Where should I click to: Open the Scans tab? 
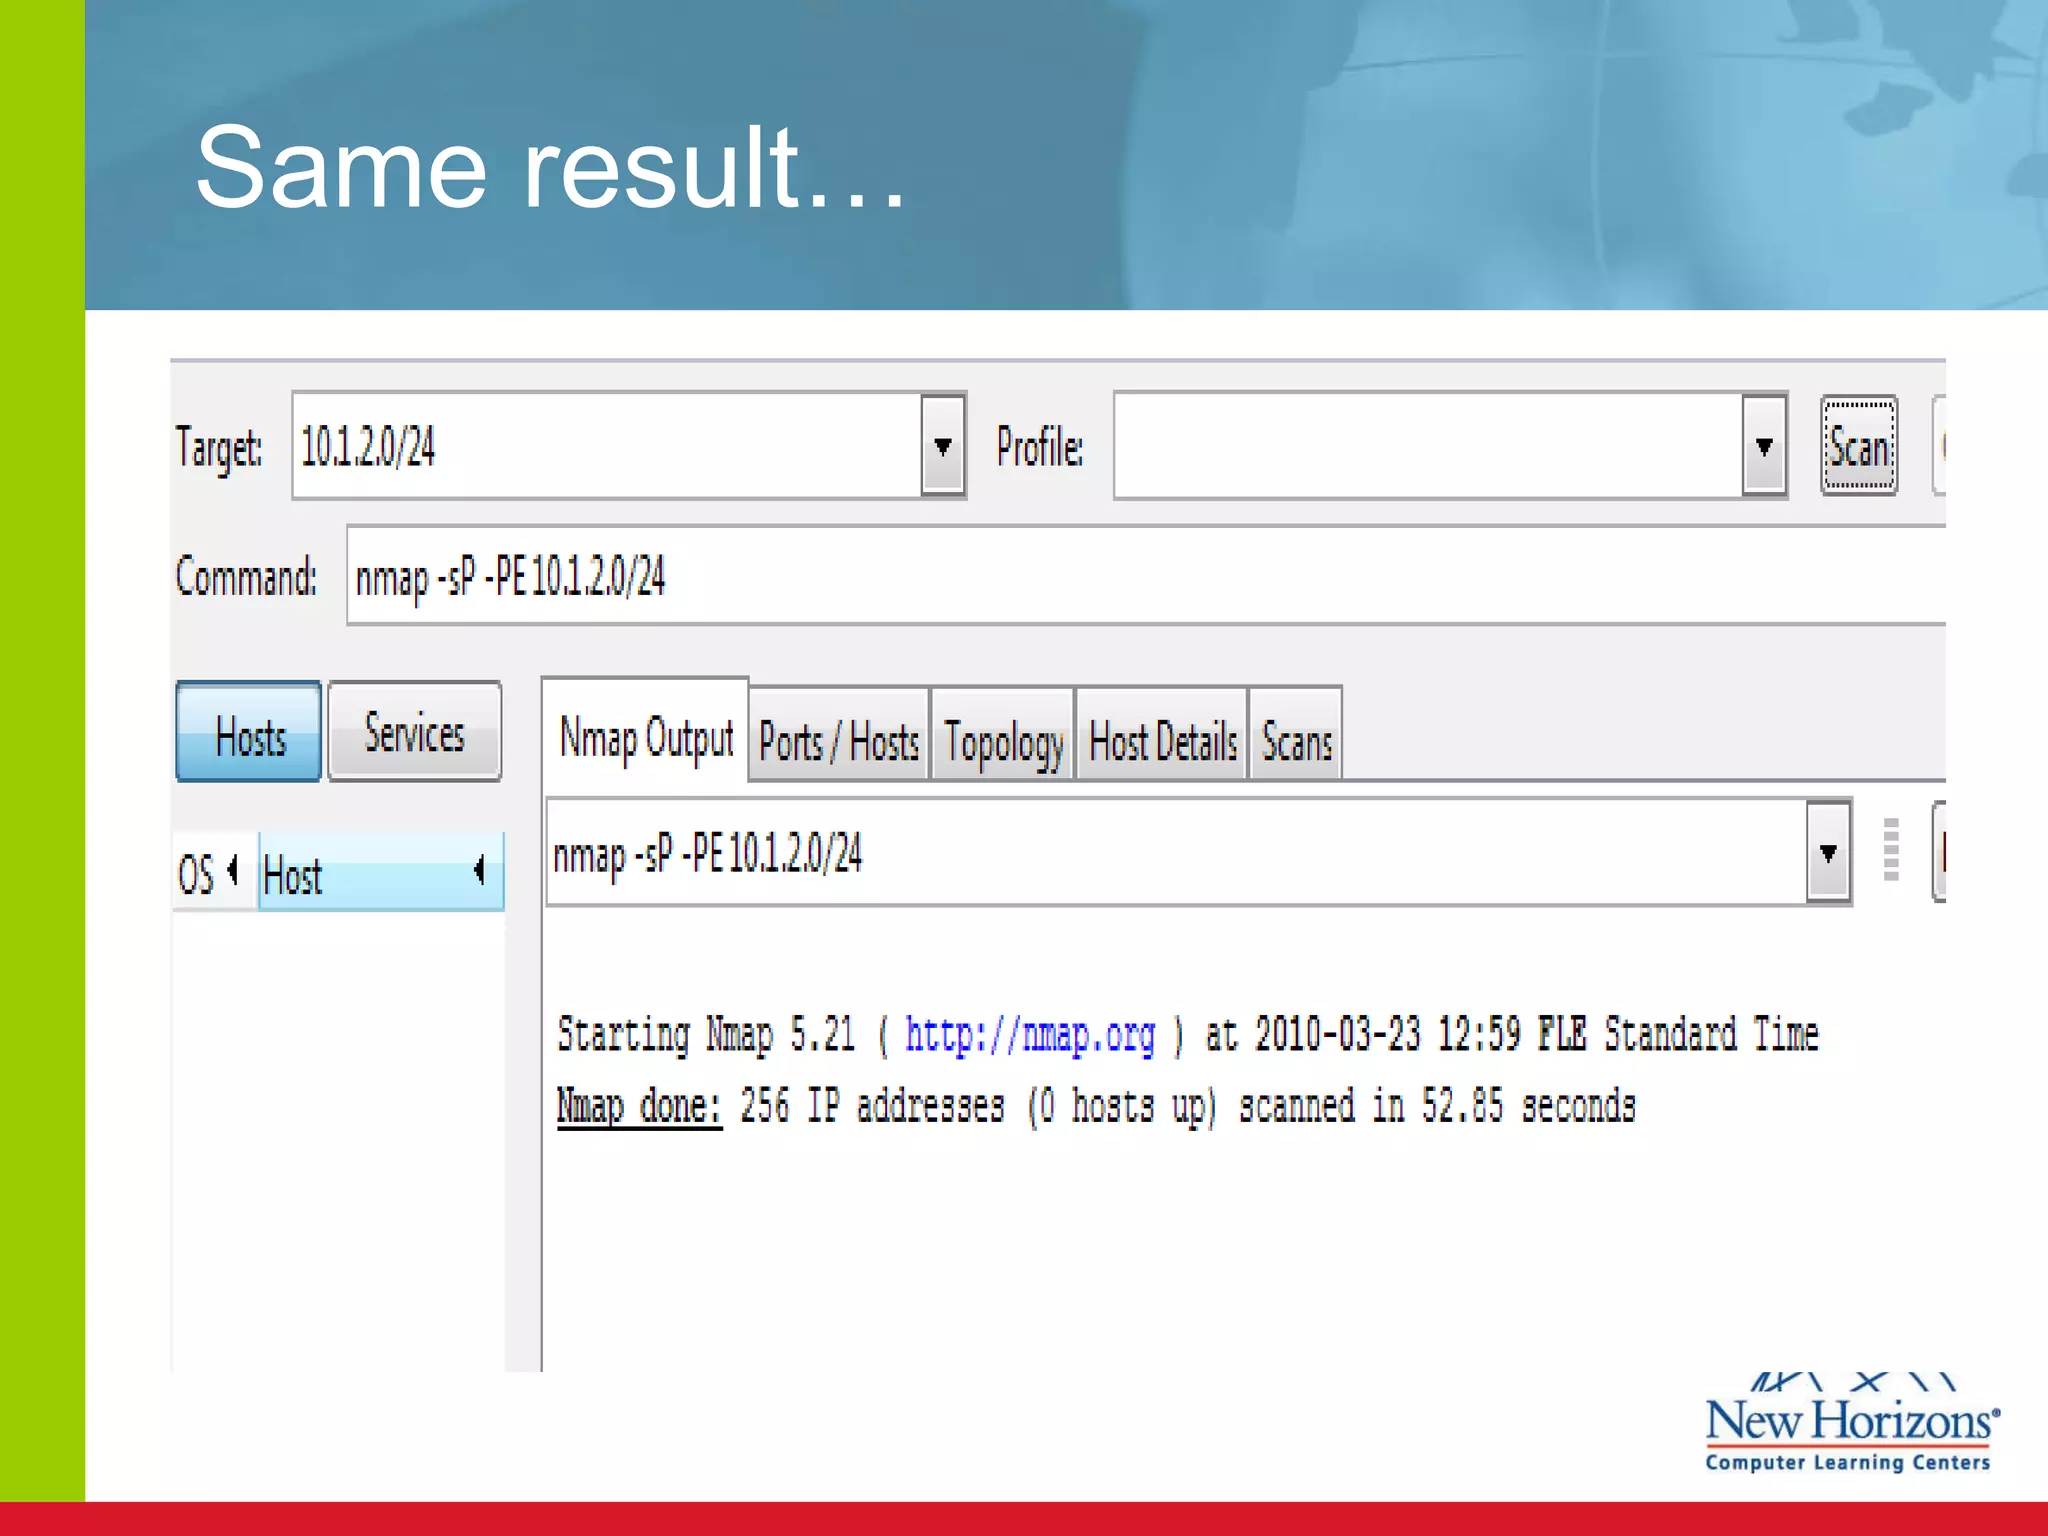1296,741
